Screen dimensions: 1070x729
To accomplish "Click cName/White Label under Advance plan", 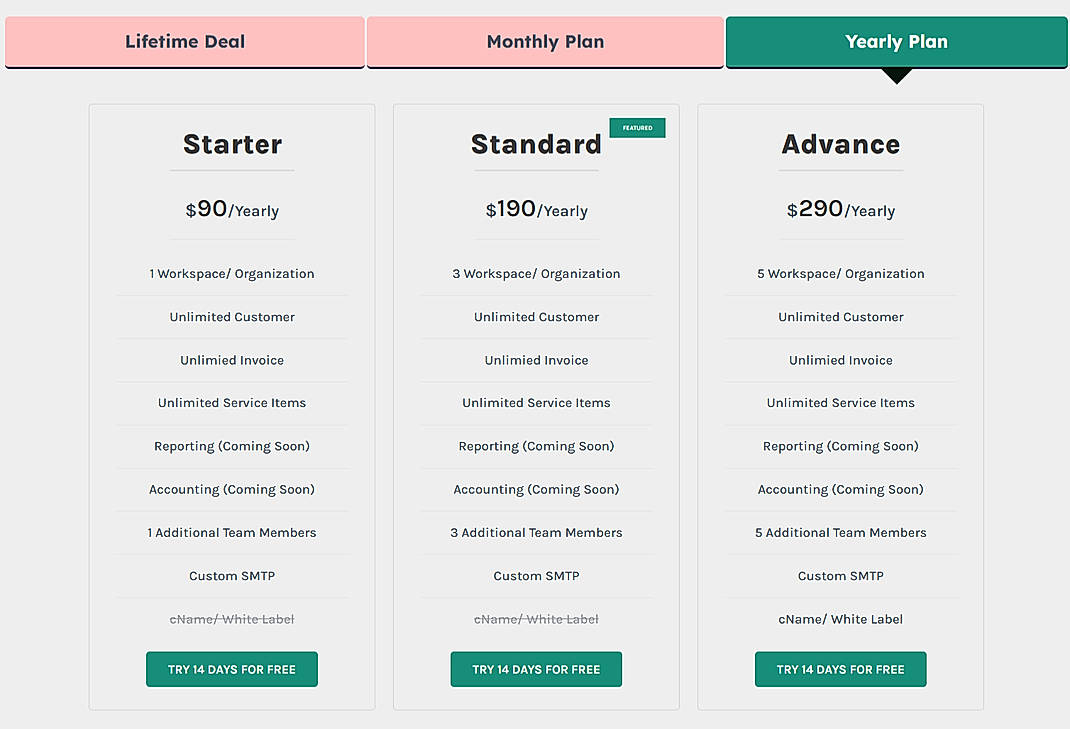I will 840,619.
